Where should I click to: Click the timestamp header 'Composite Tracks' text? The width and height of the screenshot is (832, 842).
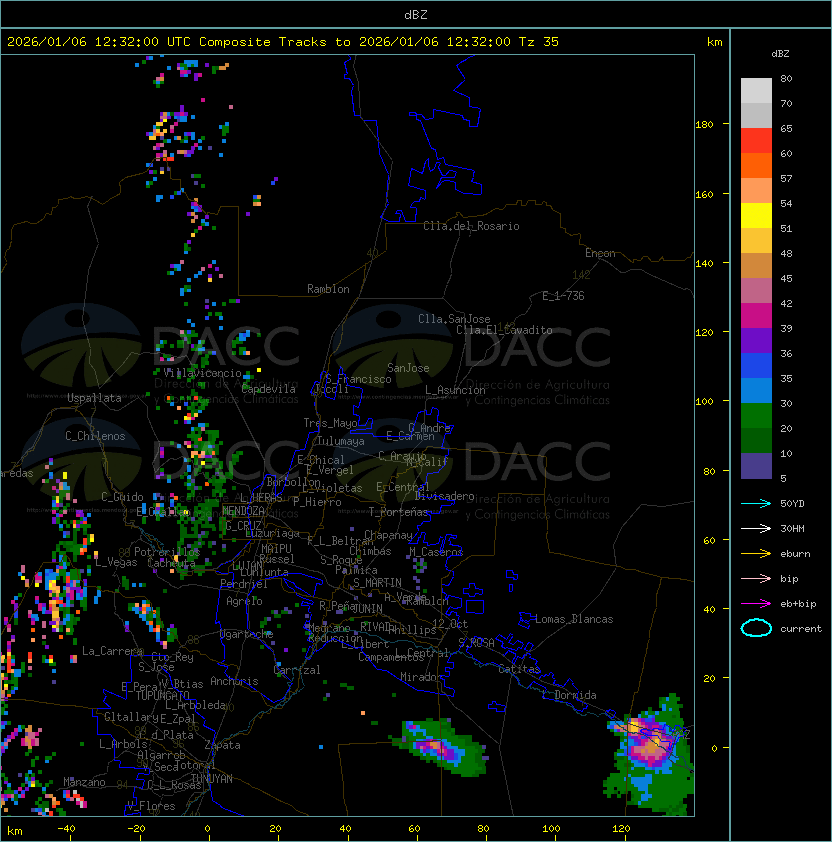263,42
